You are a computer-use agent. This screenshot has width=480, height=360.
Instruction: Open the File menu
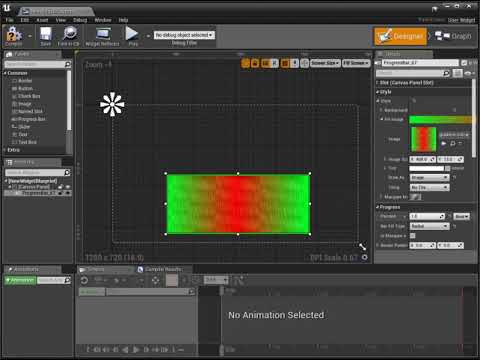[9, 20]
